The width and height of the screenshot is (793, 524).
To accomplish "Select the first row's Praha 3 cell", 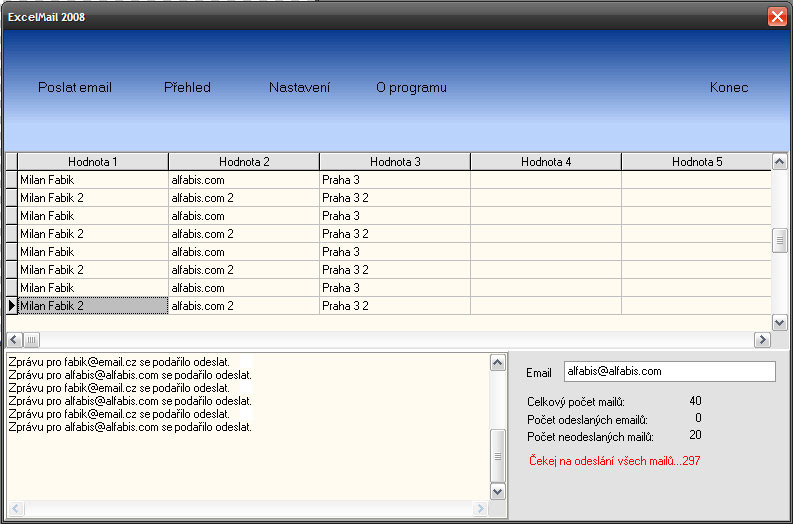I will point(395,180).
